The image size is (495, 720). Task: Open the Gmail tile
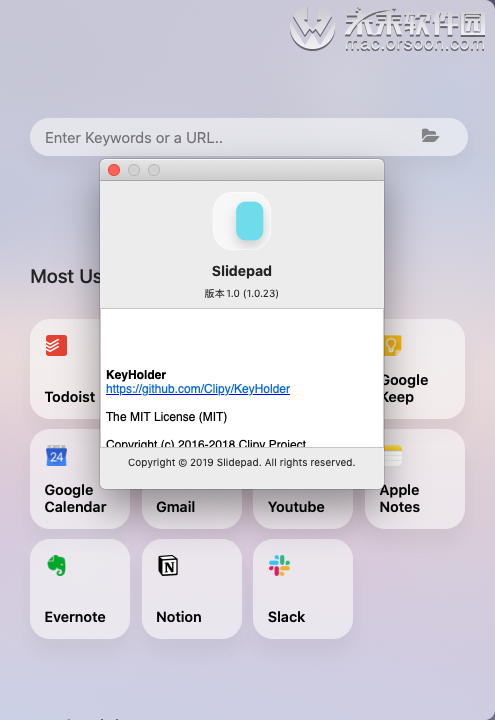click(192, 507)
